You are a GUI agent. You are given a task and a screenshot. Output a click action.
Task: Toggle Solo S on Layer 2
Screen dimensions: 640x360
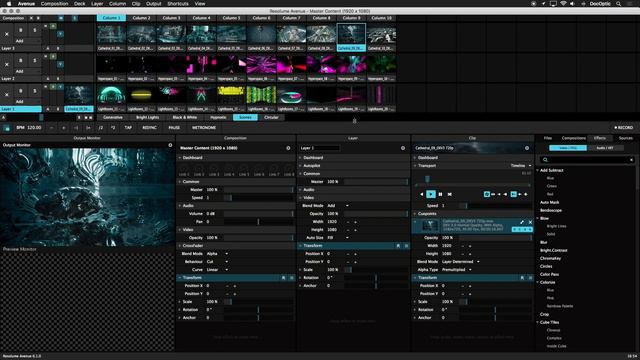click(35, 60)
